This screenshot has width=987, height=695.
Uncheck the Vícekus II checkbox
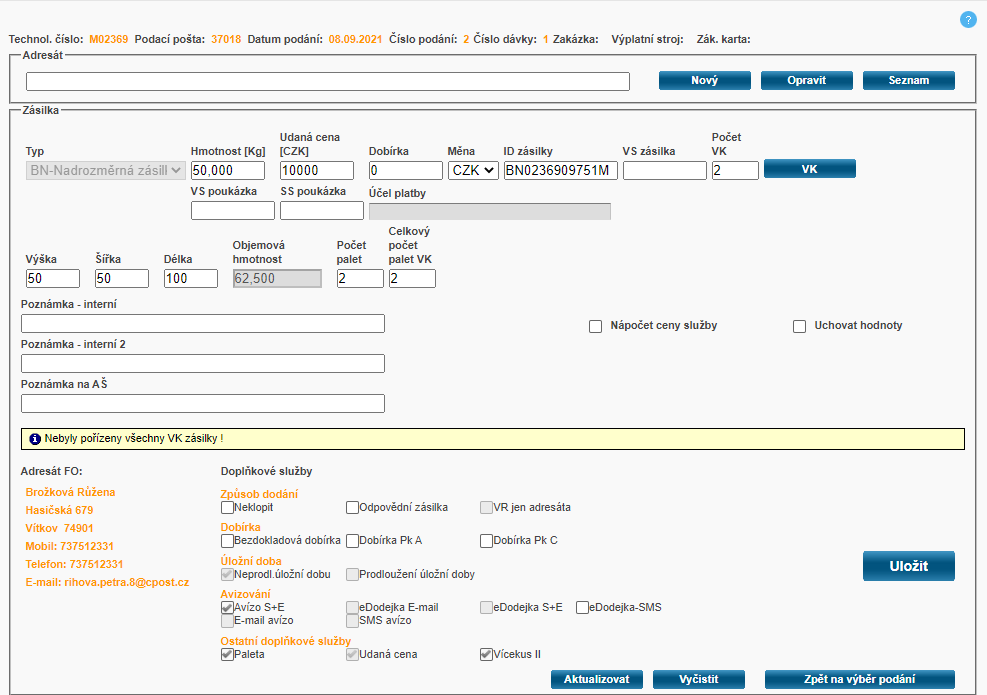486,655
